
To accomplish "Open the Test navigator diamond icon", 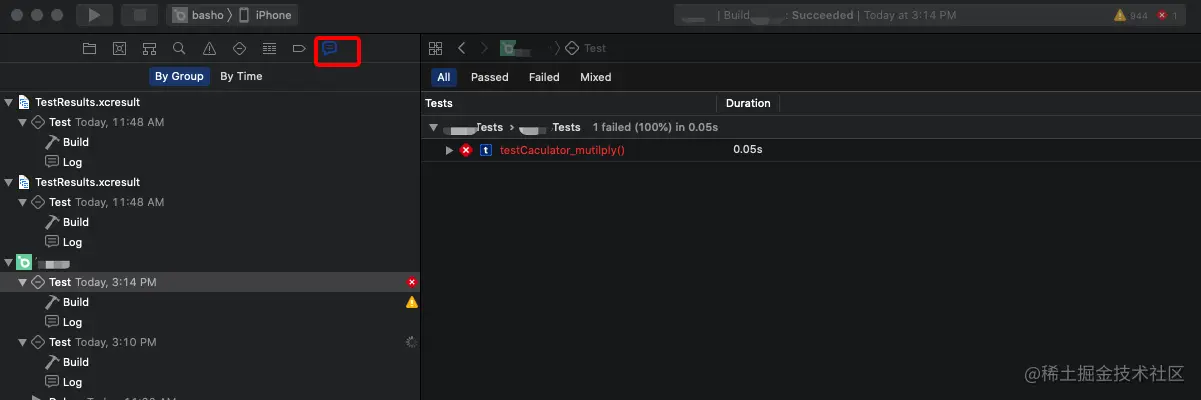I will point(239,48).
